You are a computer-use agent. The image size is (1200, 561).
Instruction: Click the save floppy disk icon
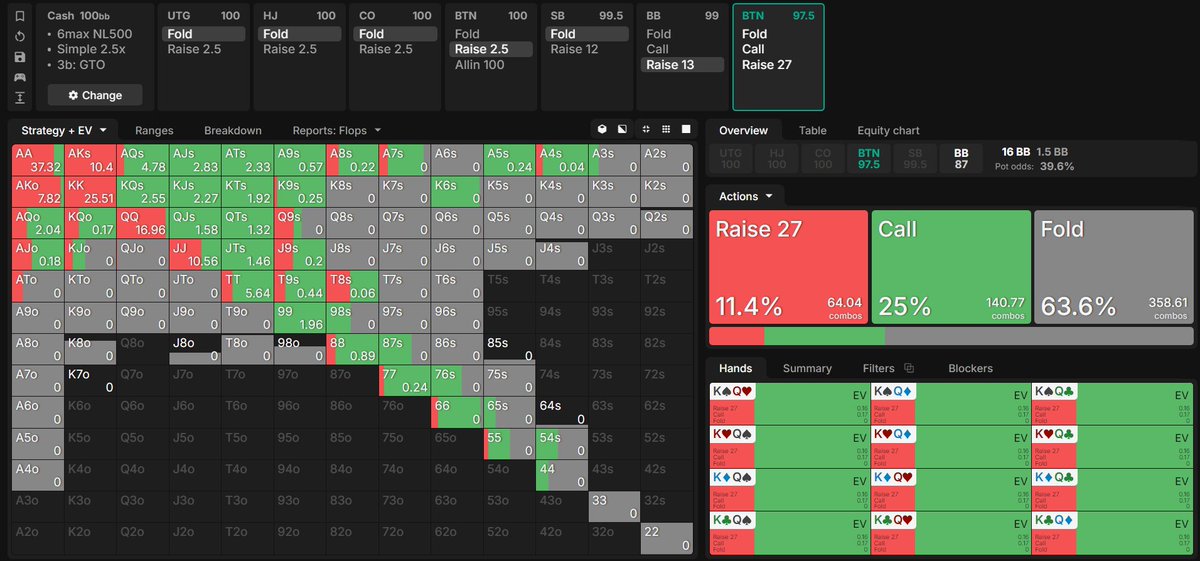(x=20, y=57)
